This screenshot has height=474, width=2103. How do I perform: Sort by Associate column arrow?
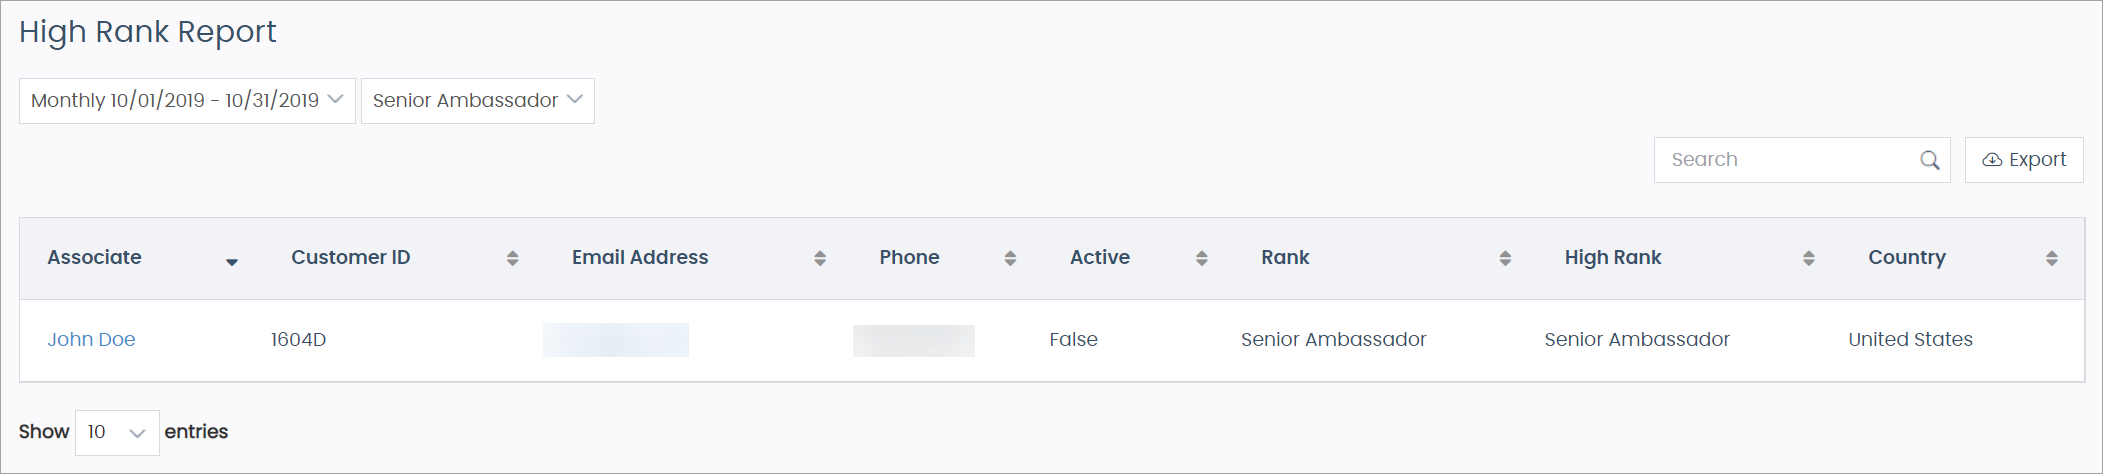[232, 261]
